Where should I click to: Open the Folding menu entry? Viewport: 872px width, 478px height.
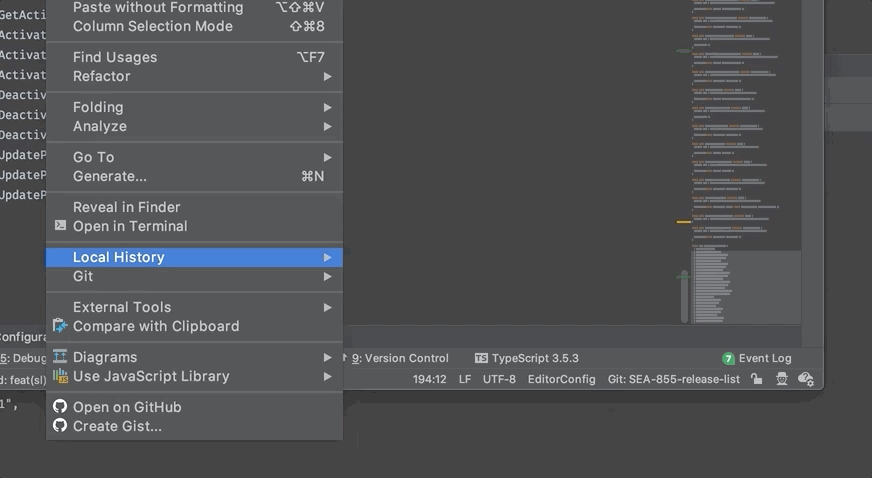click(x=194, y=107)
